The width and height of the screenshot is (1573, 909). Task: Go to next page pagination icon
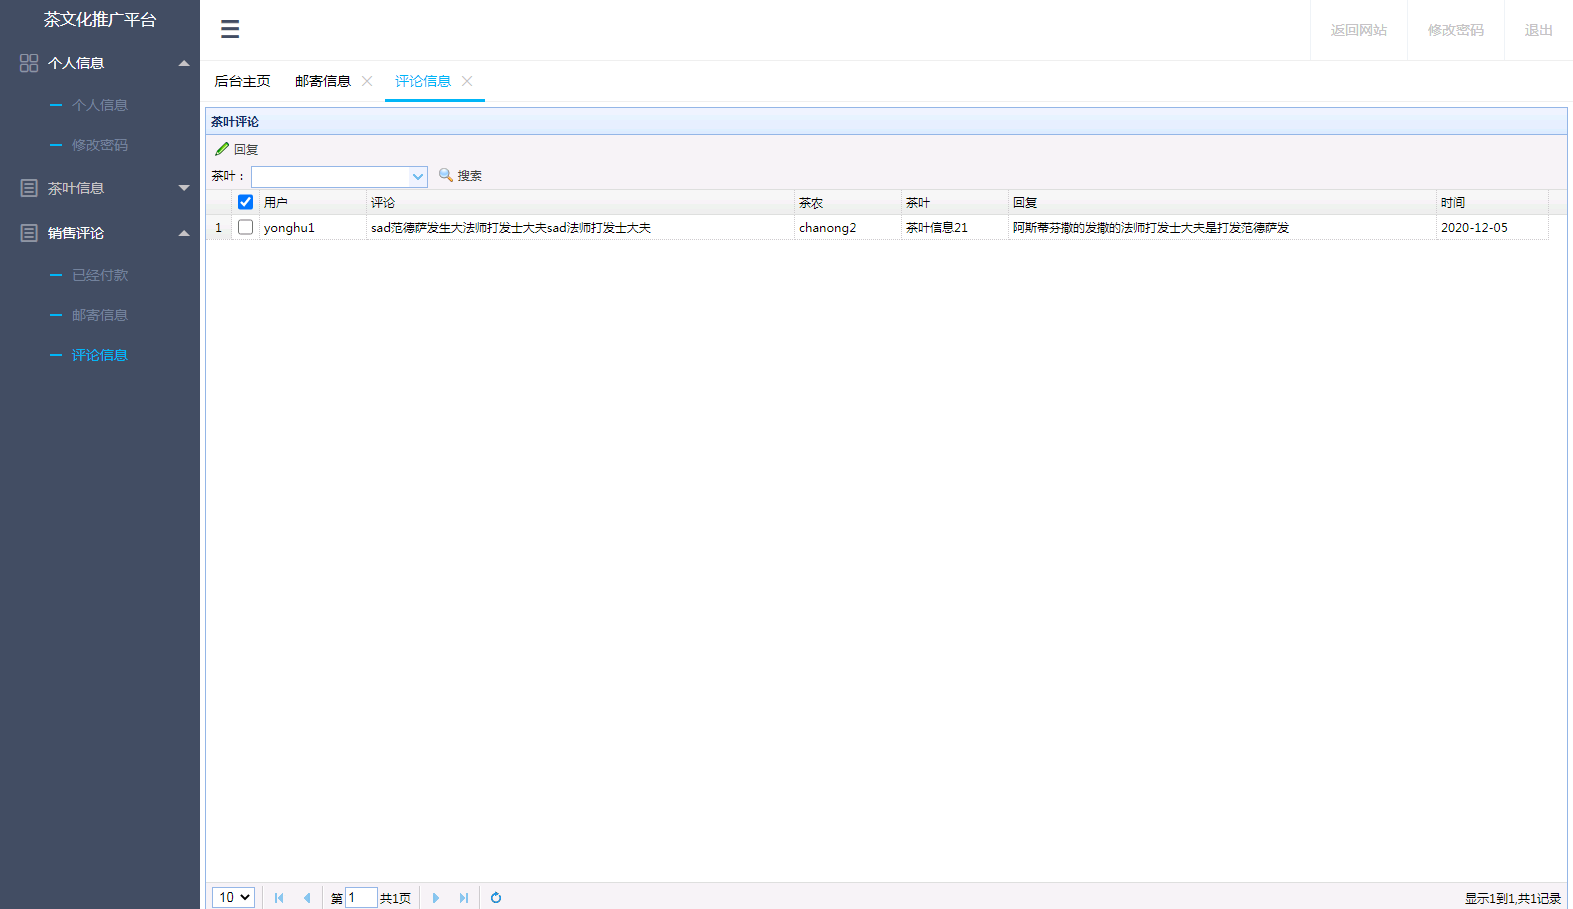435,898
